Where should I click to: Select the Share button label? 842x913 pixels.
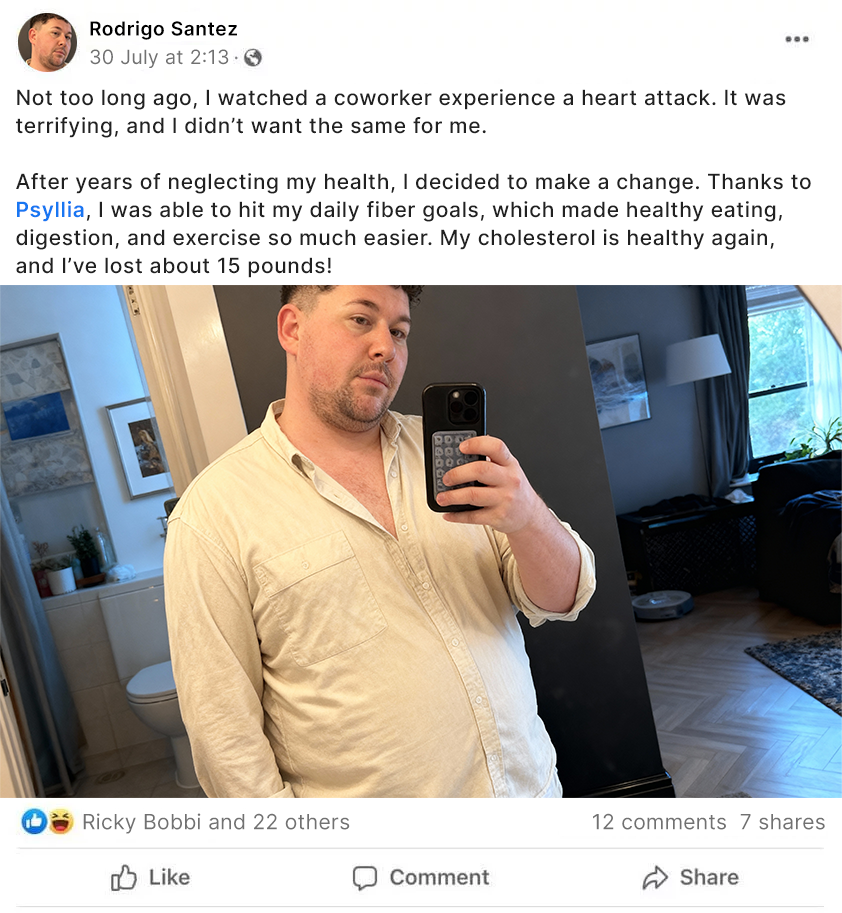pyautogui.click(x=709, y=877)
